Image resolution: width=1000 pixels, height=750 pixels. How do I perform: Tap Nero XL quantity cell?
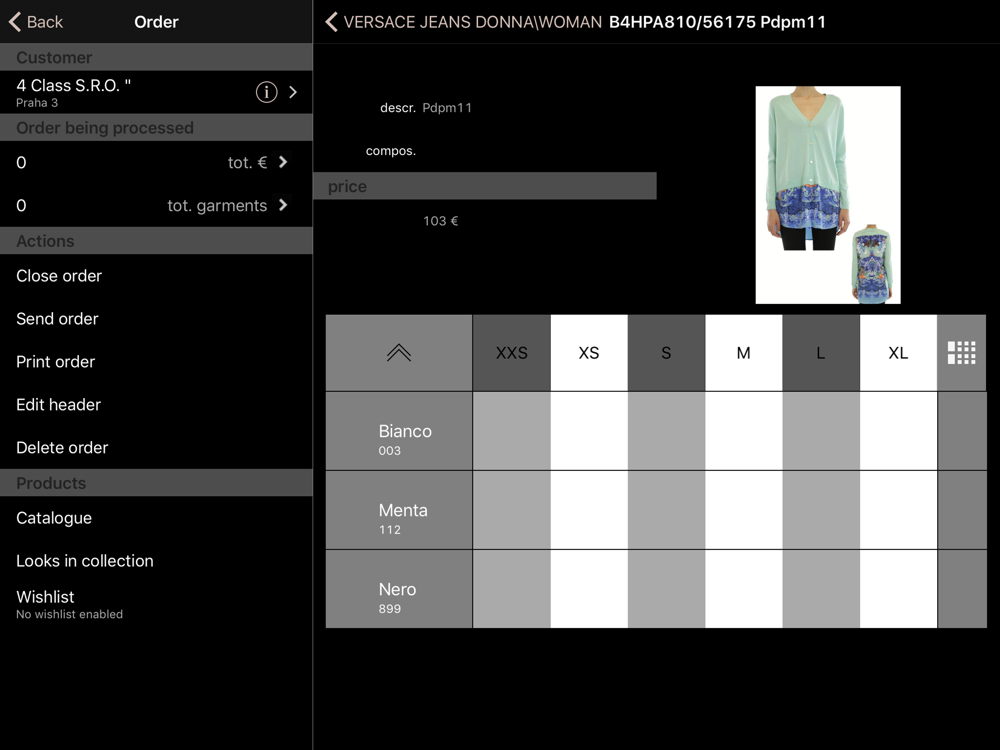(898, 589)
